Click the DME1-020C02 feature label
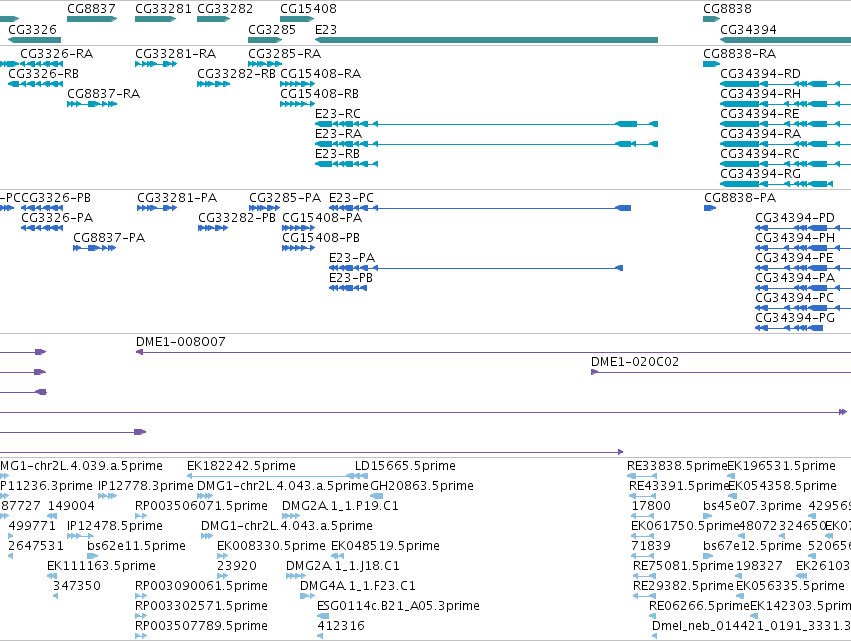 (x=634, y=362)
